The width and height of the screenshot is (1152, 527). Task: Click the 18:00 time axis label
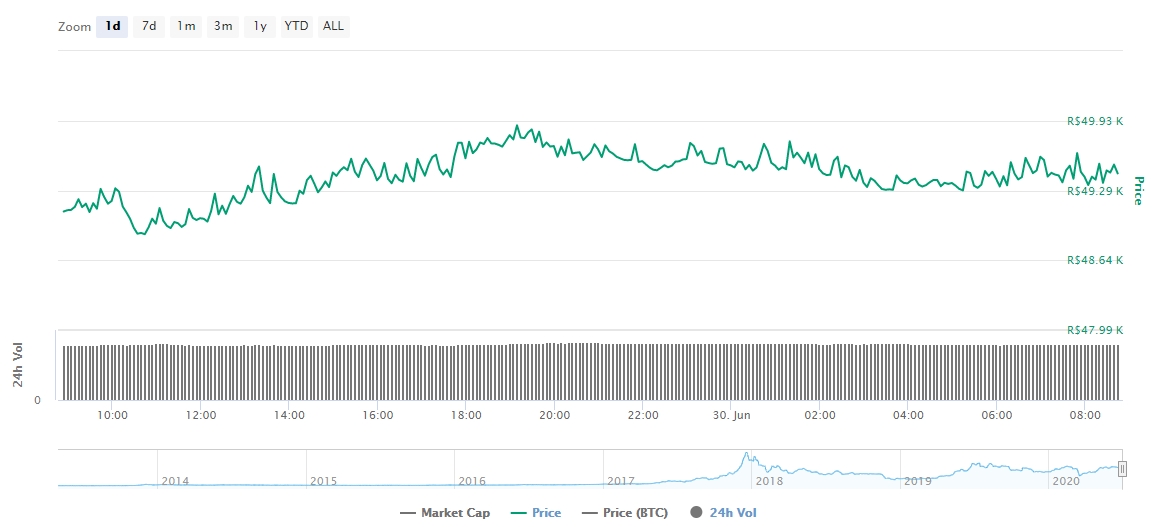click(x=466, y=415)
